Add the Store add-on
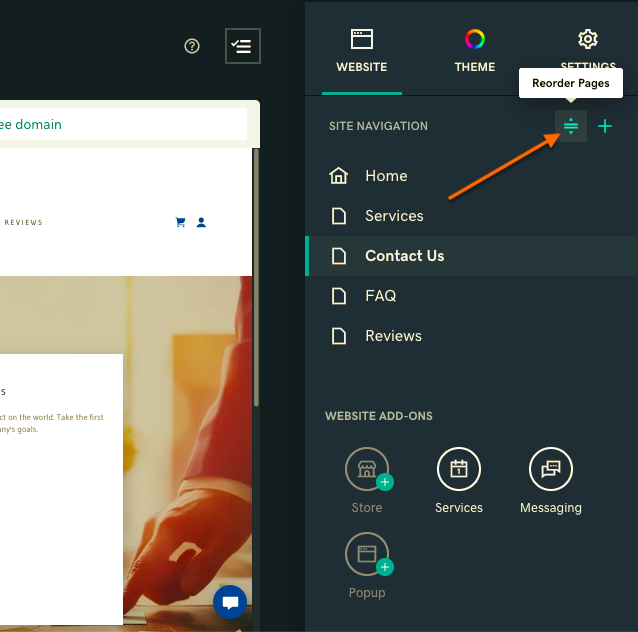Viewport: 638px width, 632px height. (x=367, y=470)
